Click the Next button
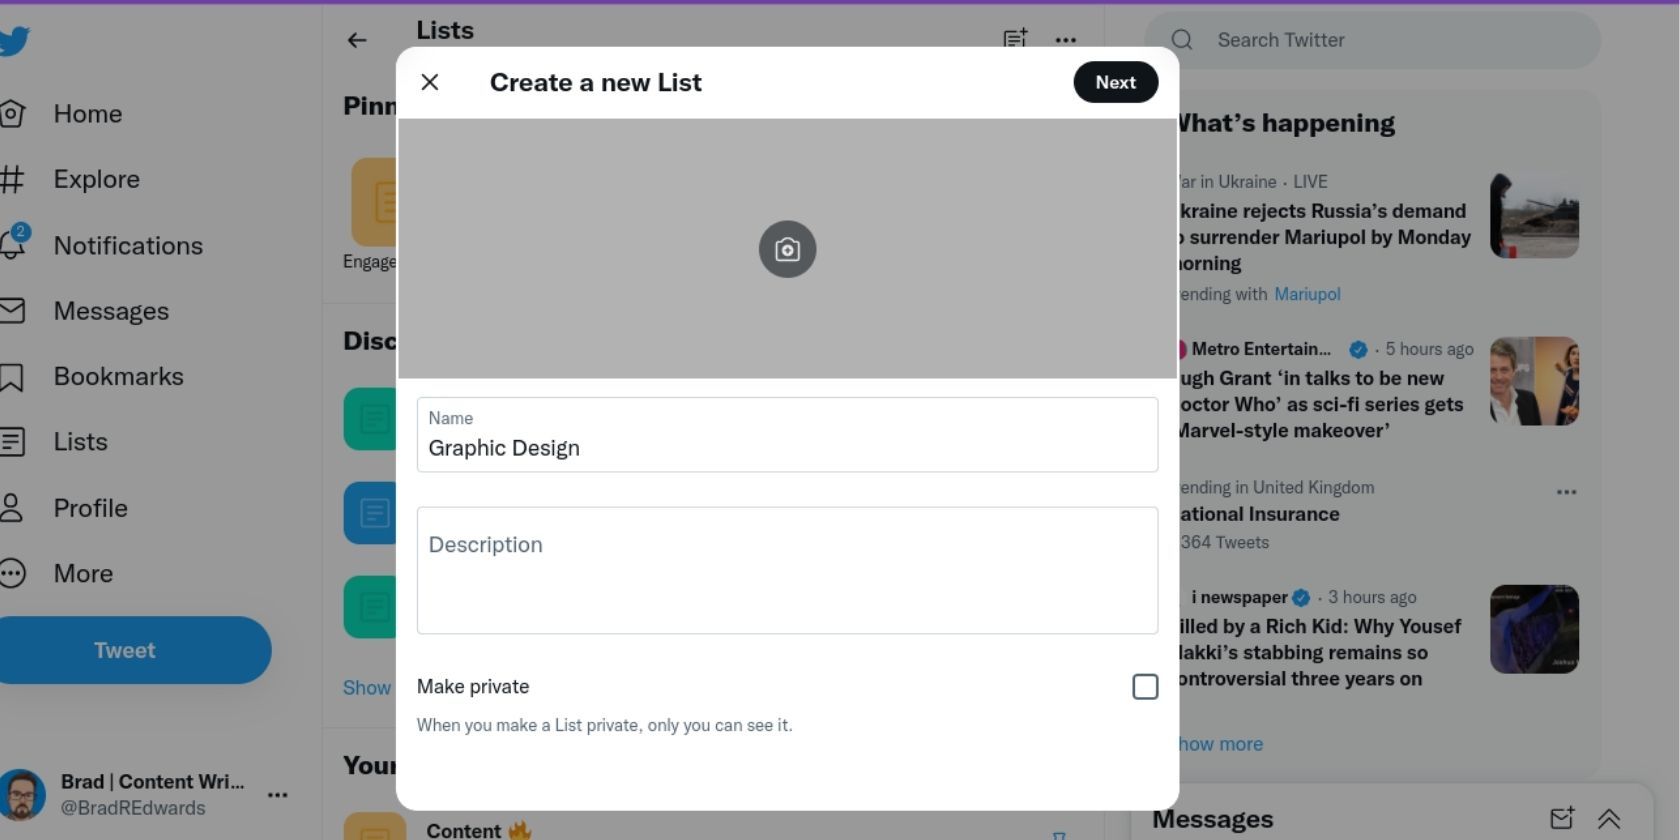This screenshot has width=1680, height=840. point(1115,82)
